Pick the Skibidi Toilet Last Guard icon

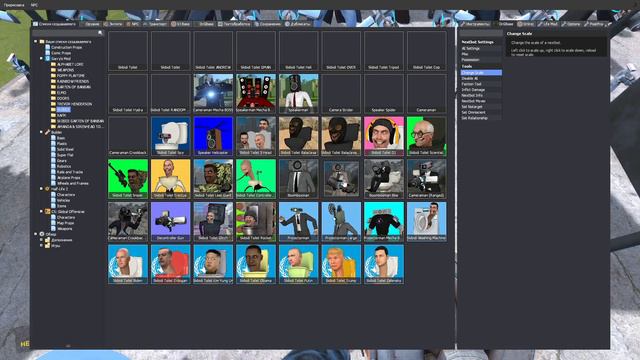click(x=213, y=179)
